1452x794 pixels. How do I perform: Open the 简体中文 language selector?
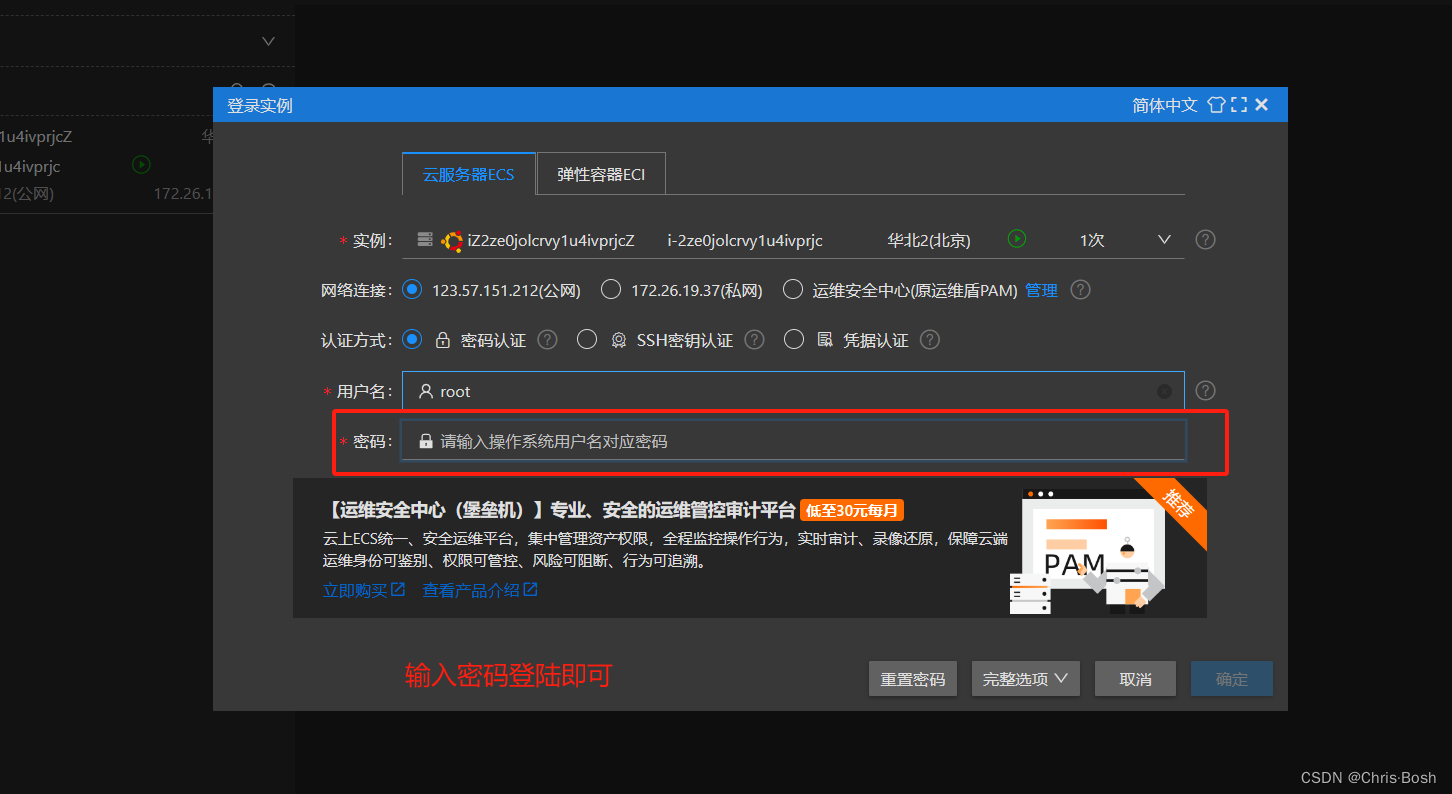pos(1165,105)
